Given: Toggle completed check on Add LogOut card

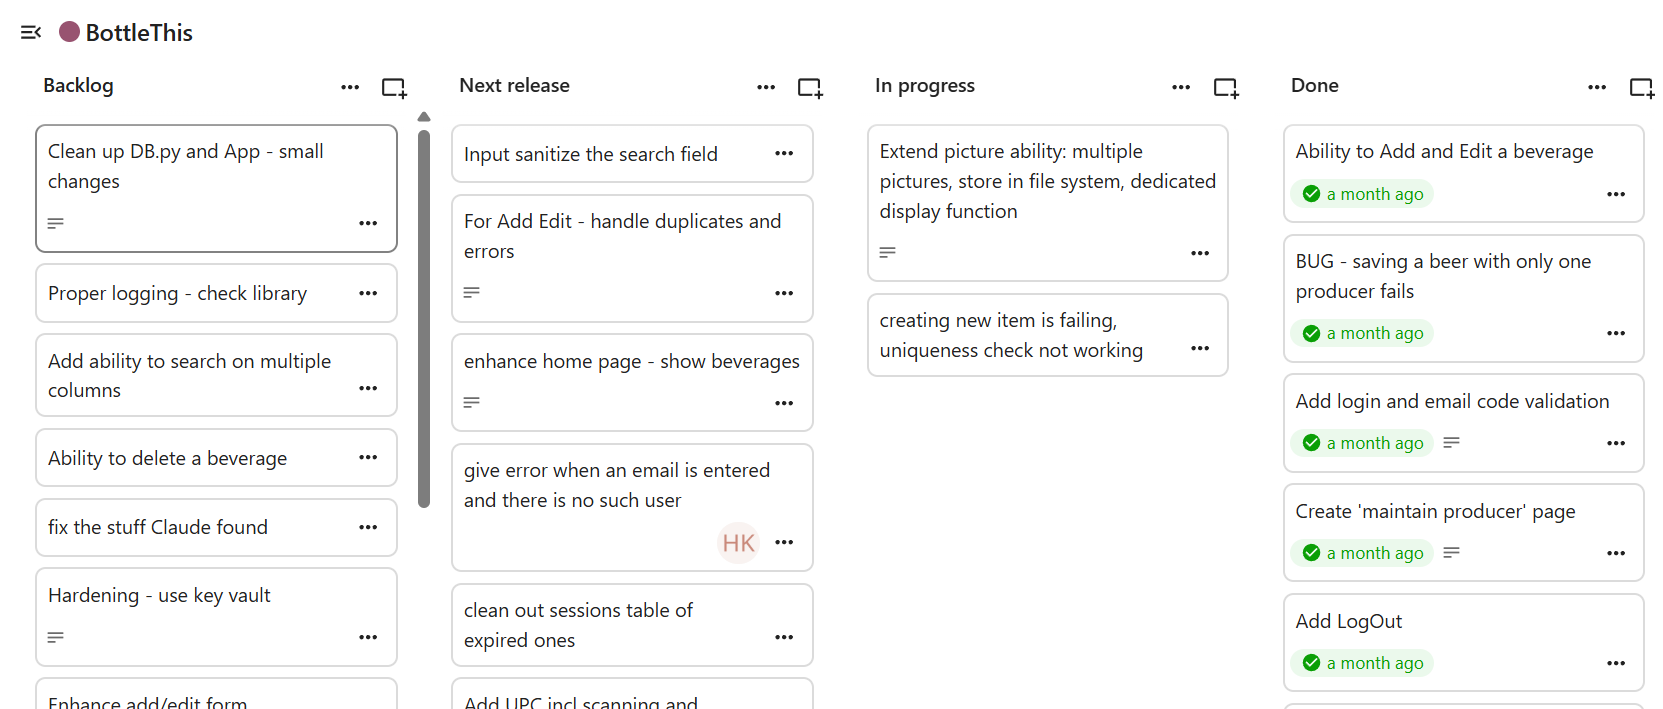Looking at the screenshot, I should tap(1312, 663).
